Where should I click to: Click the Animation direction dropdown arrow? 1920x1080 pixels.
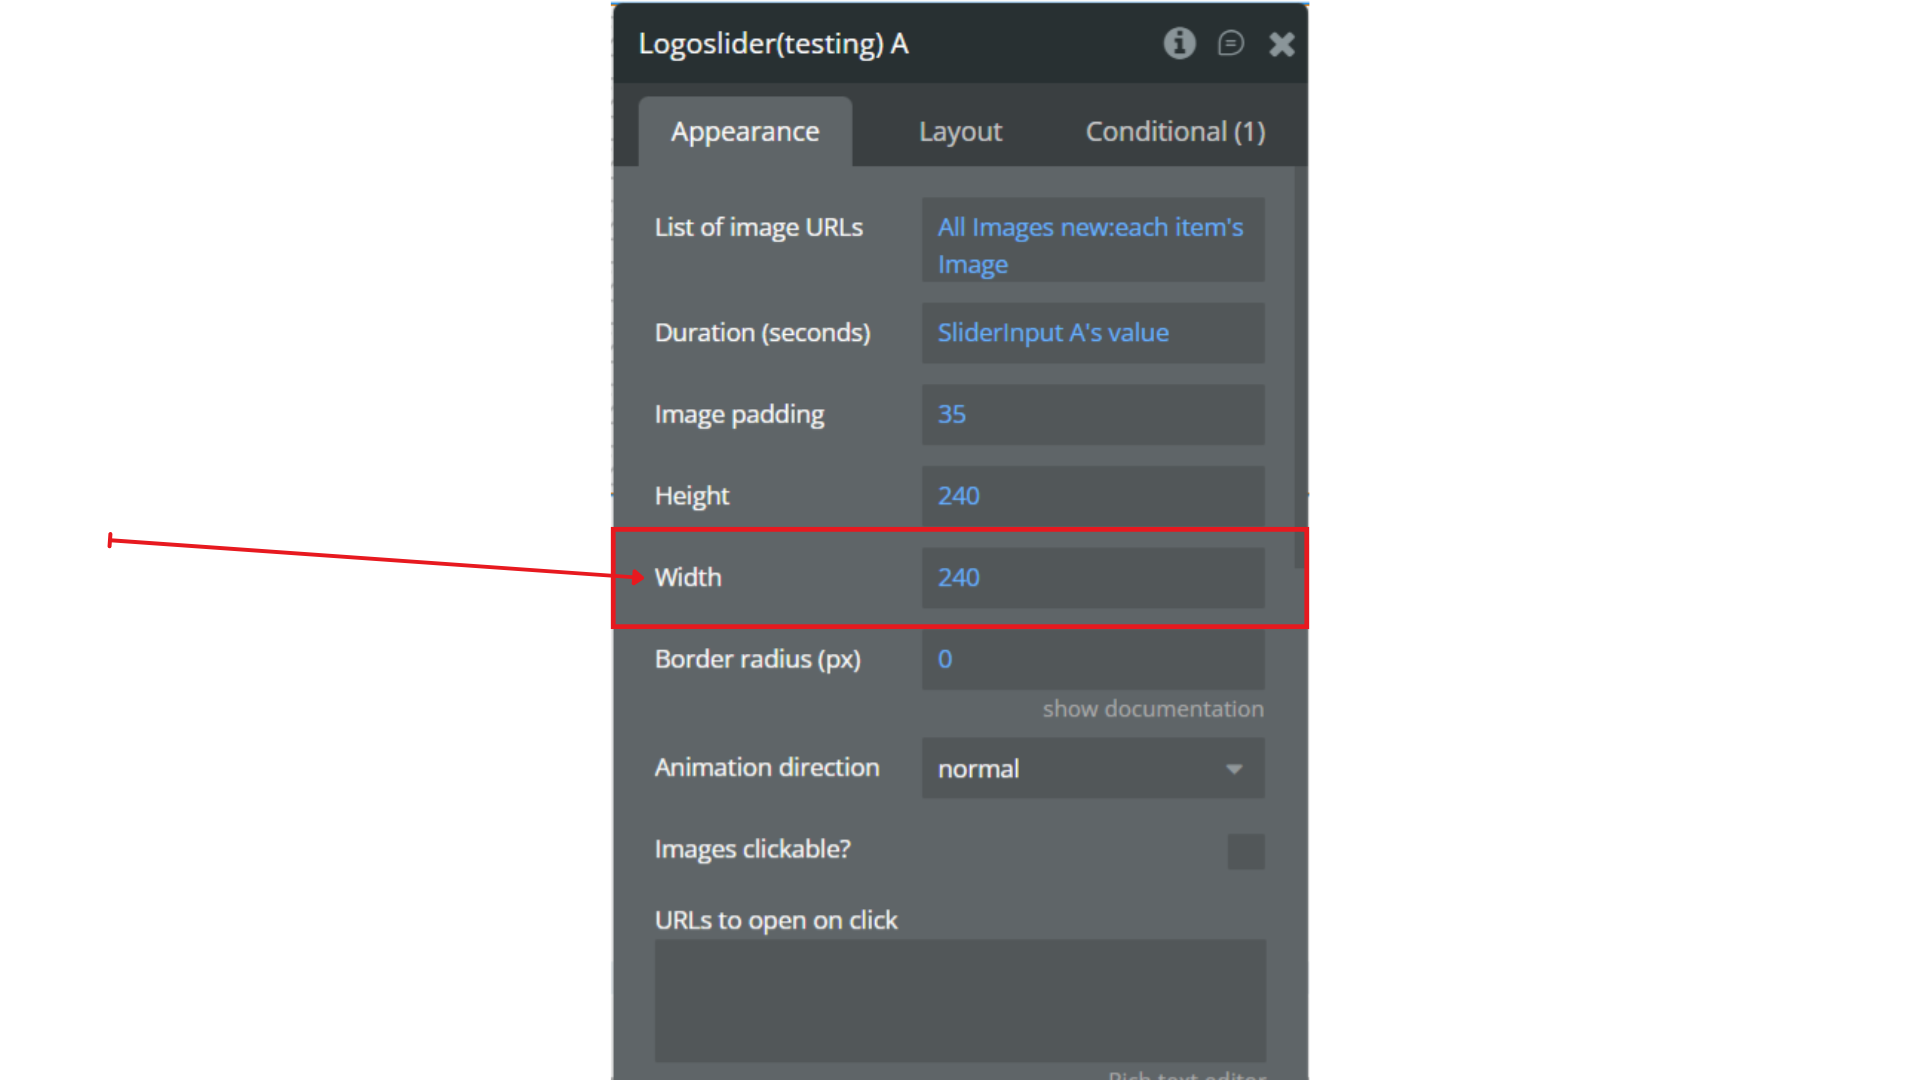[x=1234, y=769]
